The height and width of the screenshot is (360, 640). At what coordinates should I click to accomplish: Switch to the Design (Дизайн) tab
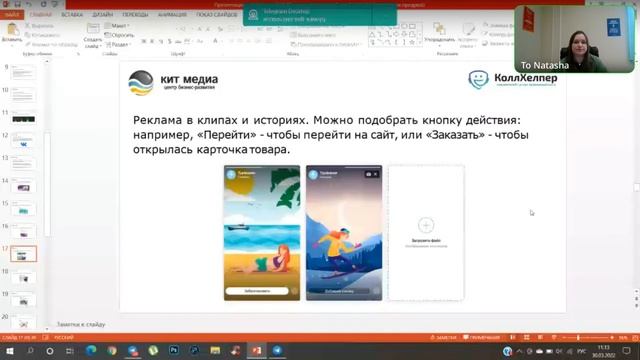point(102,15)
